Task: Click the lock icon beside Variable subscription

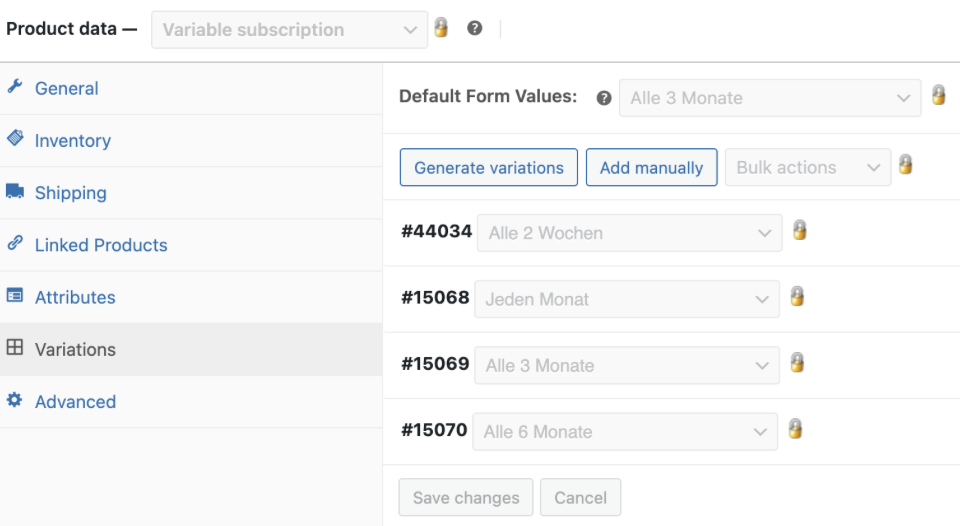Action: [x=441, y=28]
